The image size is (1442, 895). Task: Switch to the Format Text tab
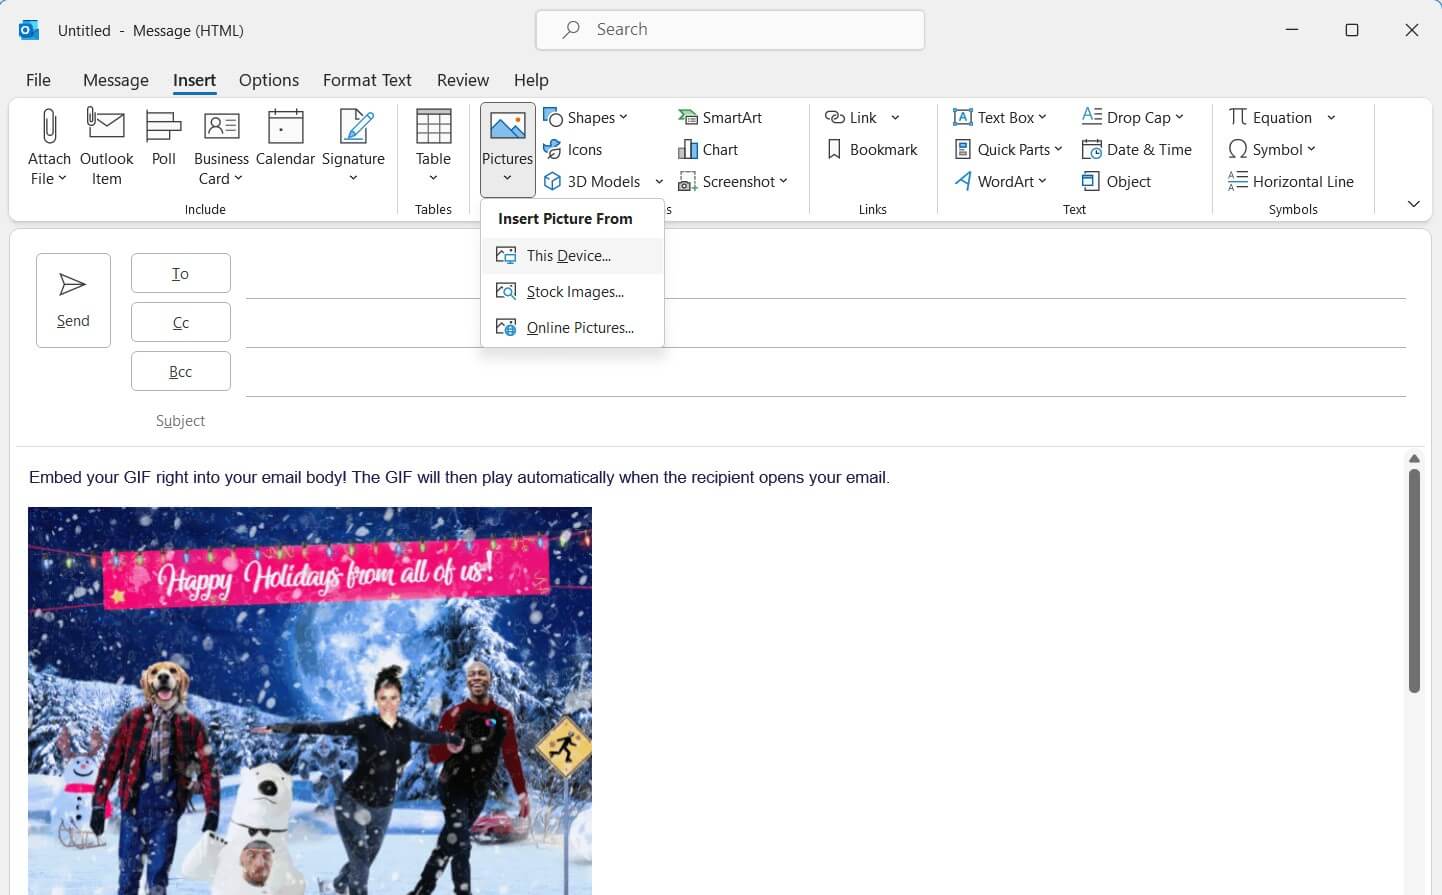367,80
